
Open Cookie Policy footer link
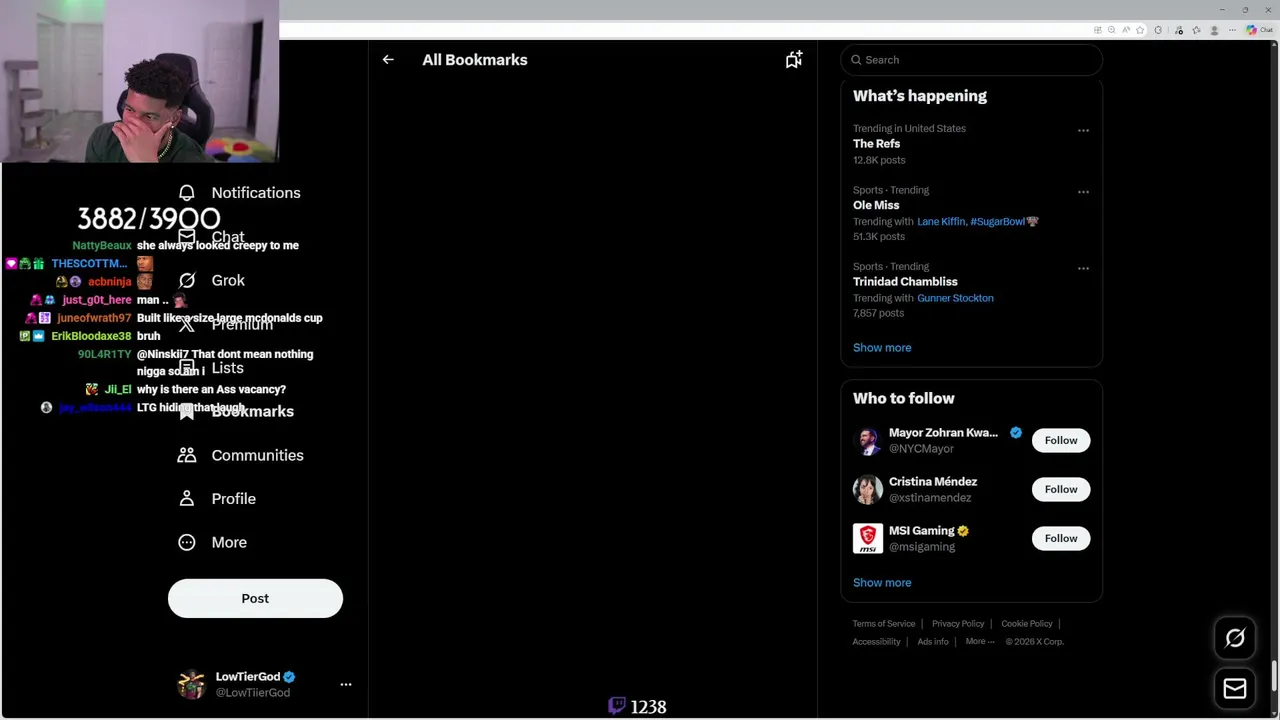(1027, 624)
